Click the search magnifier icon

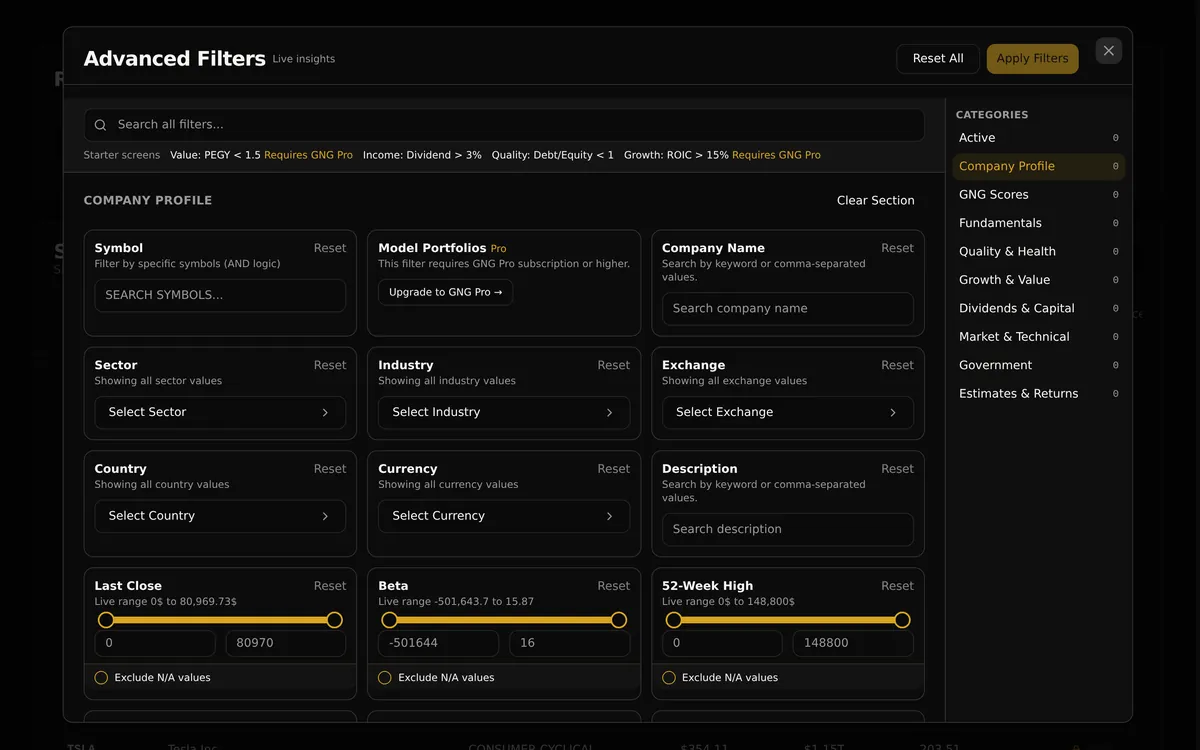[x=100, y=125]
